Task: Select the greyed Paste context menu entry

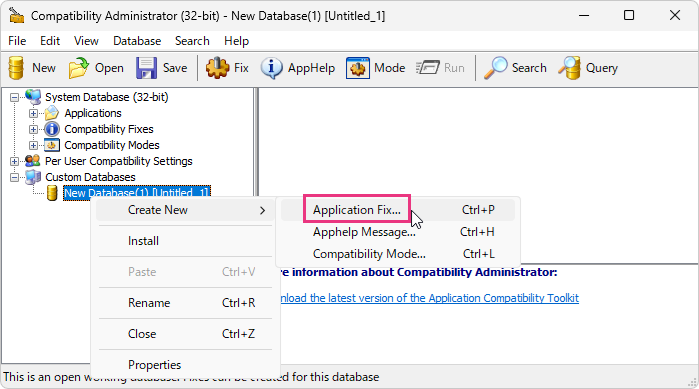Action: pos(185,272)
